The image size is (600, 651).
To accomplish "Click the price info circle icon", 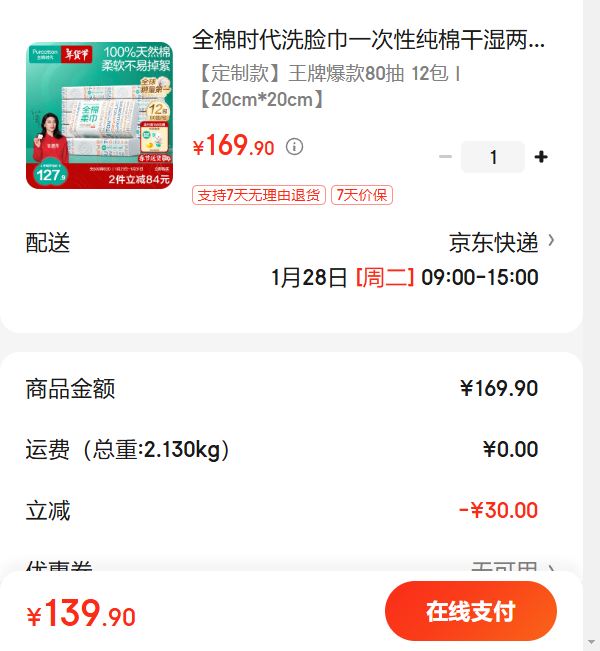I will 294,147.
